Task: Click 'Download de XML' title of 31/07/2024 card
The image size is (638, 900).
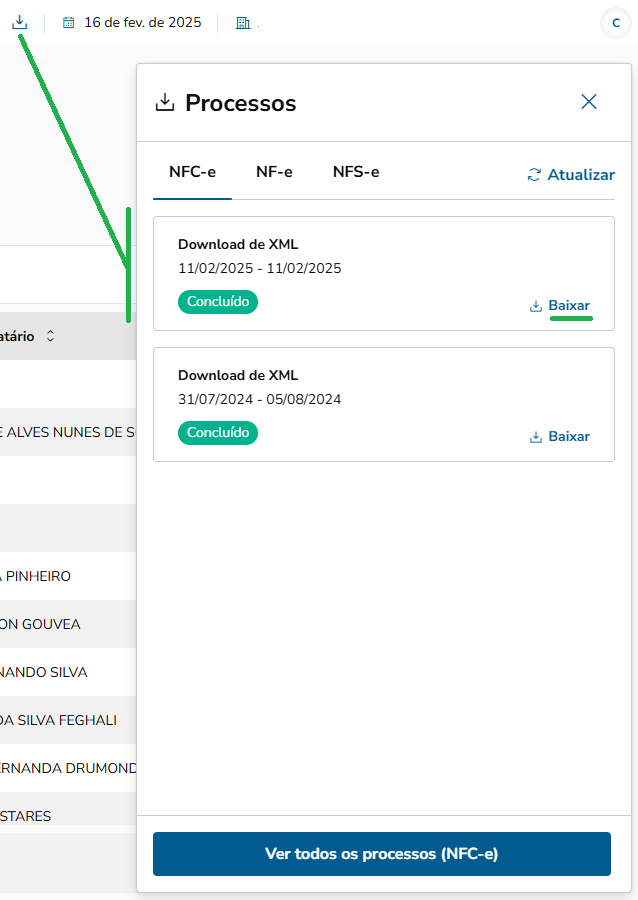Action: point(238,375)
